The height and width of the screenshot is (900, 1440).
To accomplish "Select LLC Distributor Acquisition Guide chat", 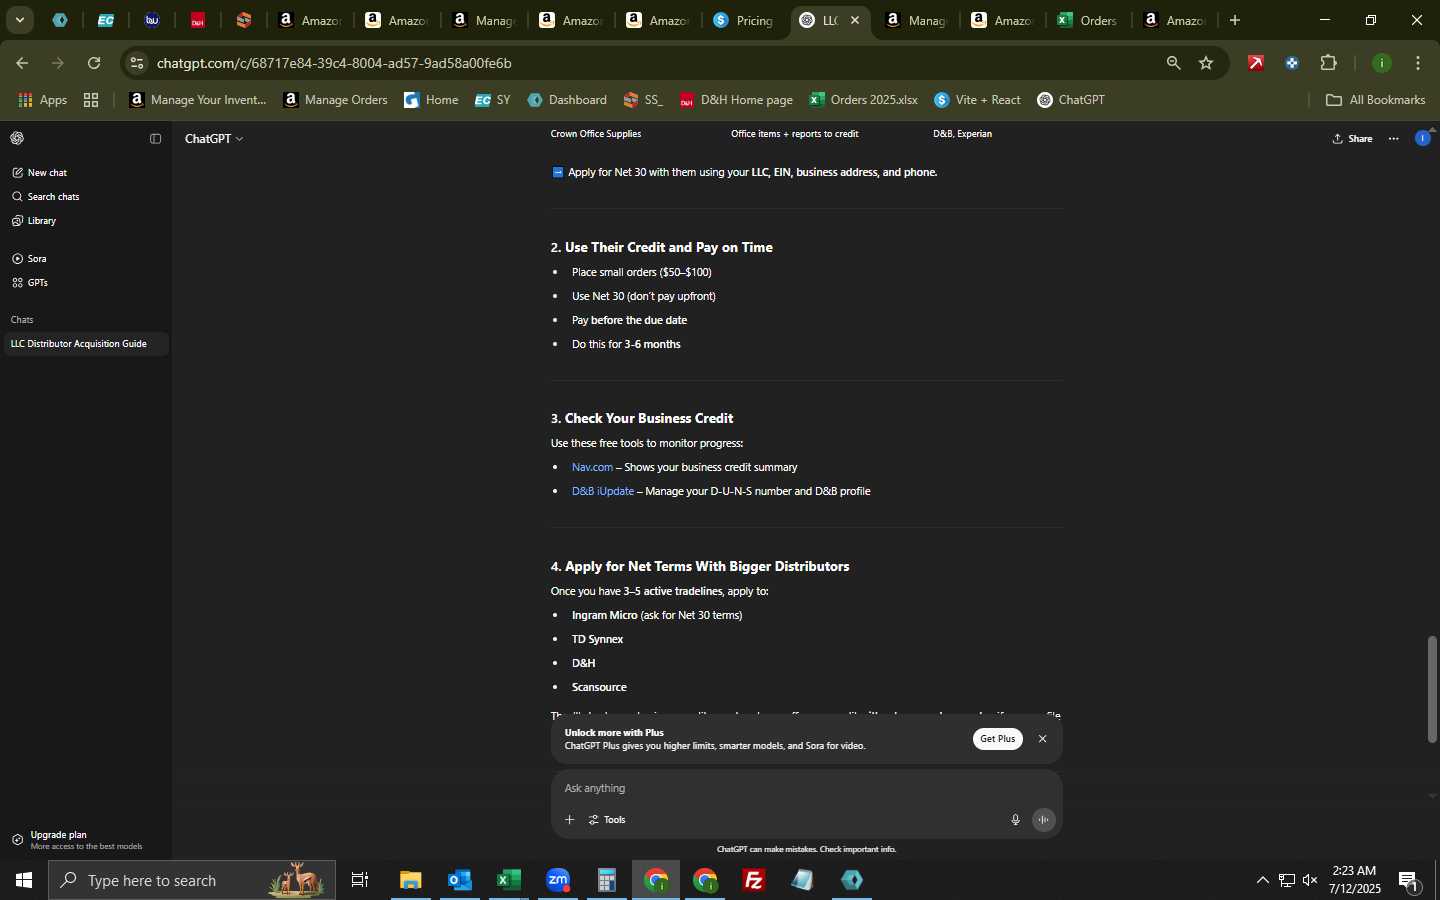I will tap(84, 344).
